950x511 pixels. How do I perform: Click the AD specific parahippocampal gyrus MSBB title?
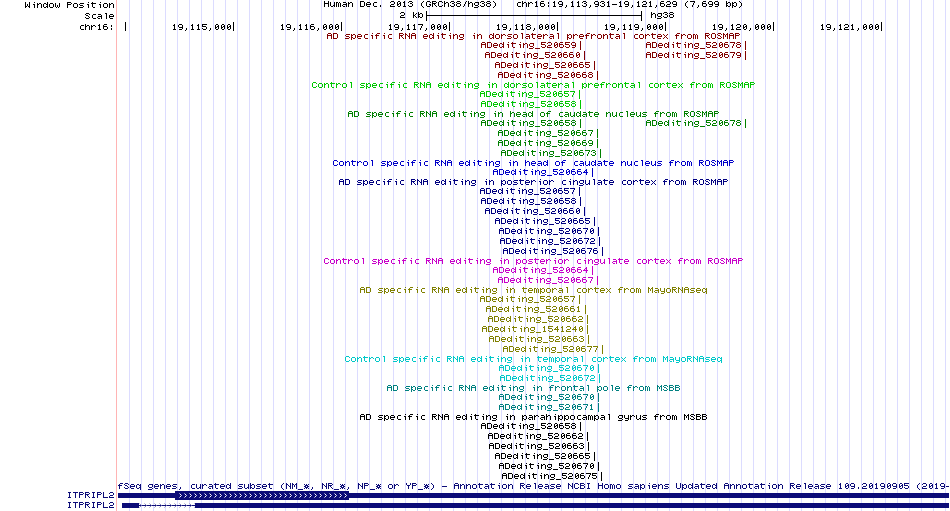[533, 417]
